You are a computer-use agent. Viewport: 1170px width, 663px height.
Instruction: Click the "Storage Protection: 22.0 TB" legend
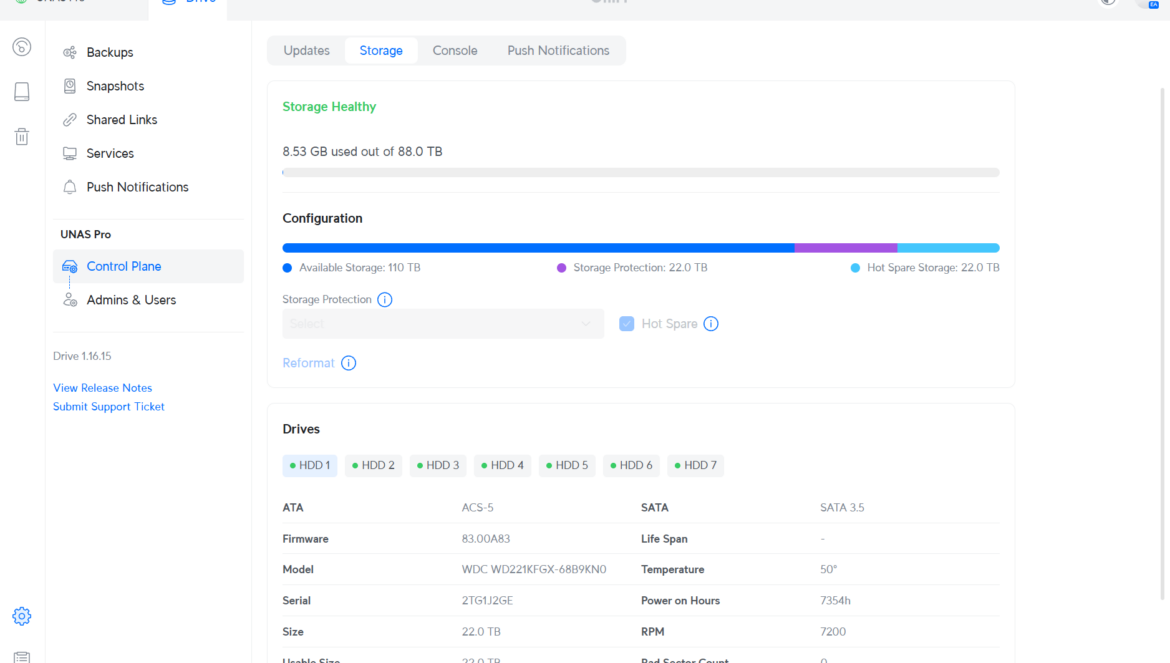click(x=640, y=268)
